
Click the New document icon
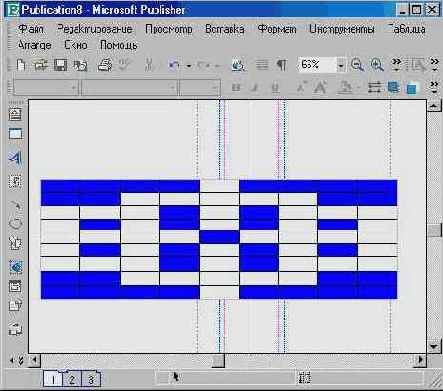coord(21,65)
